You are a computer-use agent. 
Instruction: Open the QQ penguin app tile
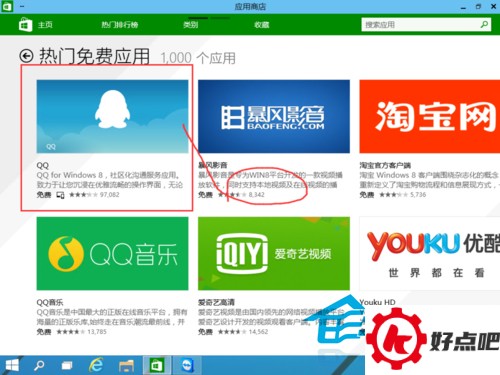[112, 116]
